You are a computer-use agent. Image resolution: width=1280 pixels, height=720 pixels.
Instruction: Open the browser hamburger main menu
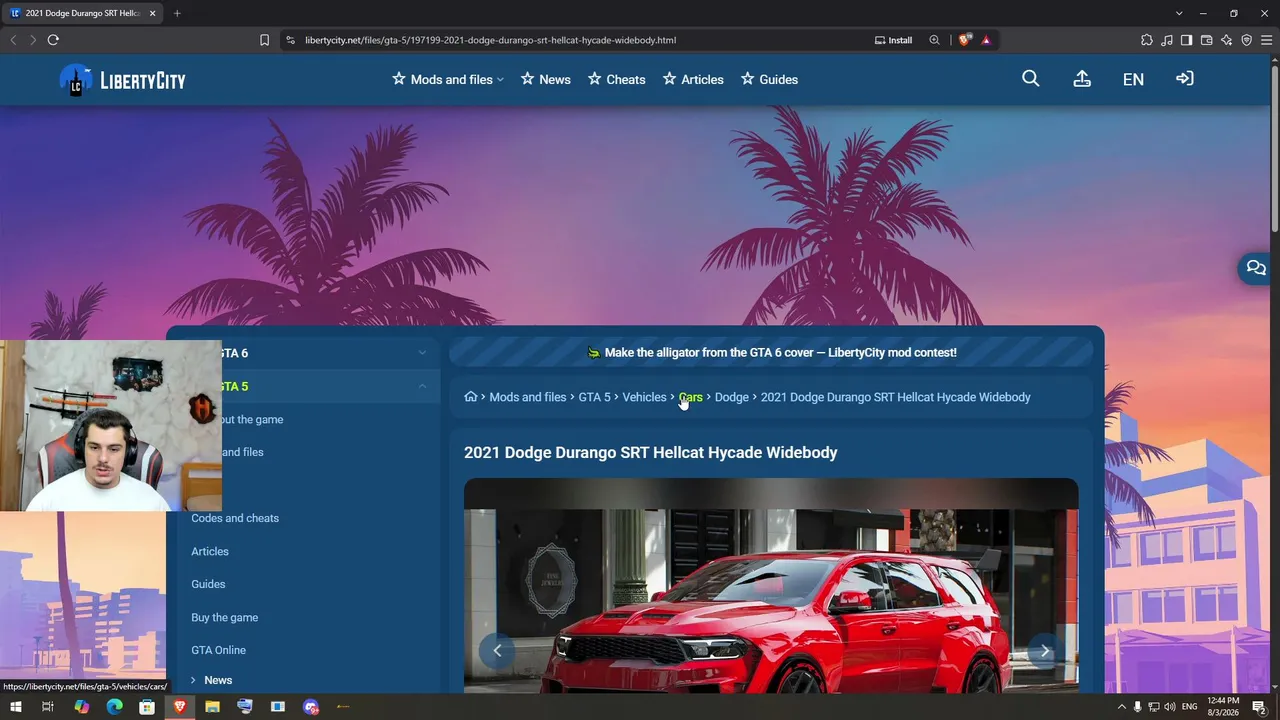(x=1267, y=40)
